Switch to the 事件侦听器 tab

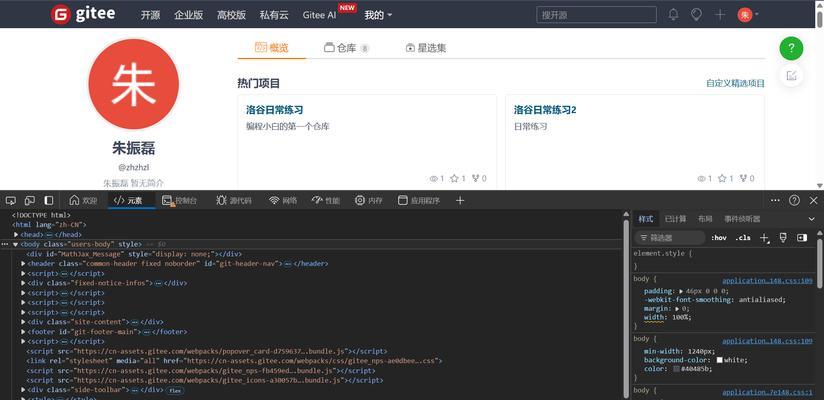742,219
